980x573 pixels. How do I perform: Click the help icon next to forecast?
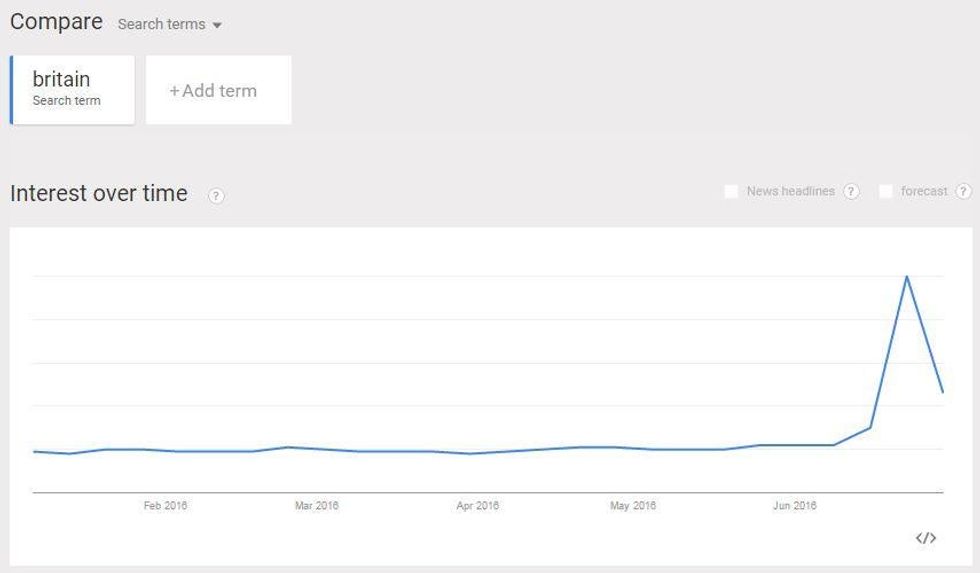(x=963, y=191)
